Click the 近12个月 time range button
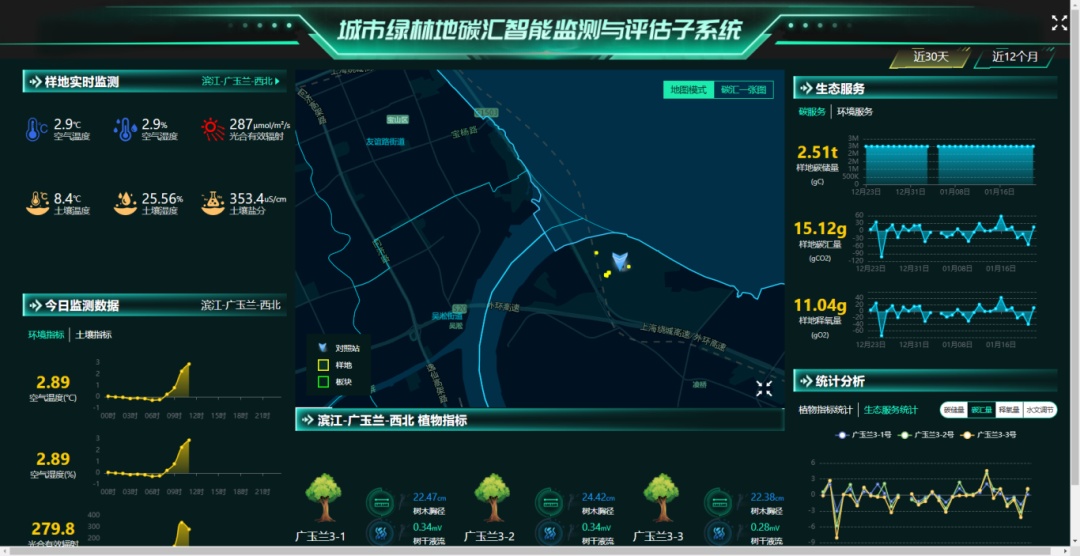1080x556 pixels. [x=1015, y=57]
